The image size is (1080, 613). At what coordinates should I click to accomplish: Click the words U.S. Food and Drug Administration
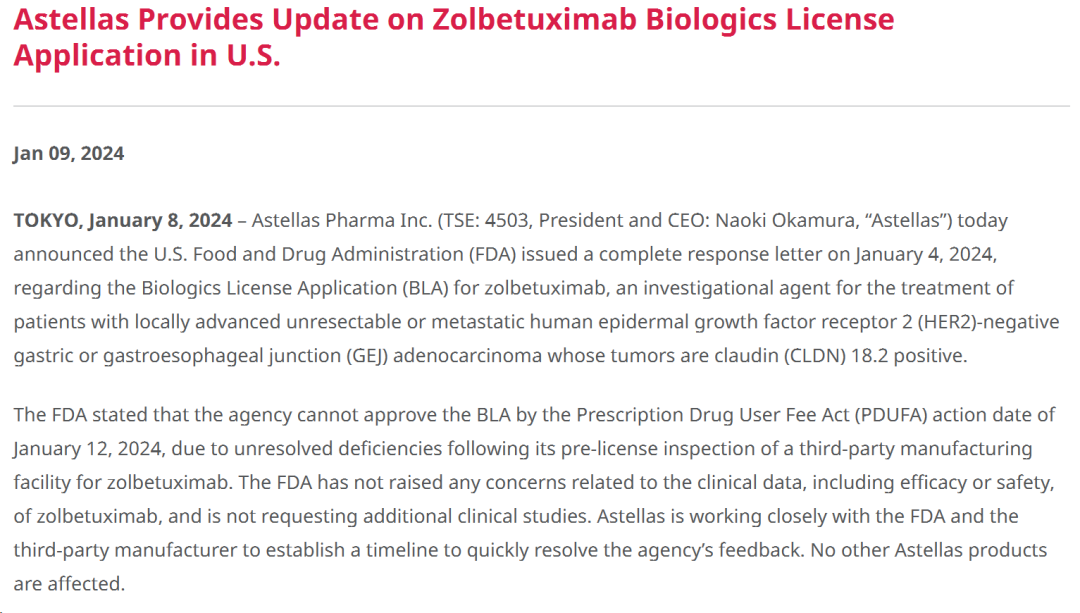pyautogui.click(x=309, y=254)
